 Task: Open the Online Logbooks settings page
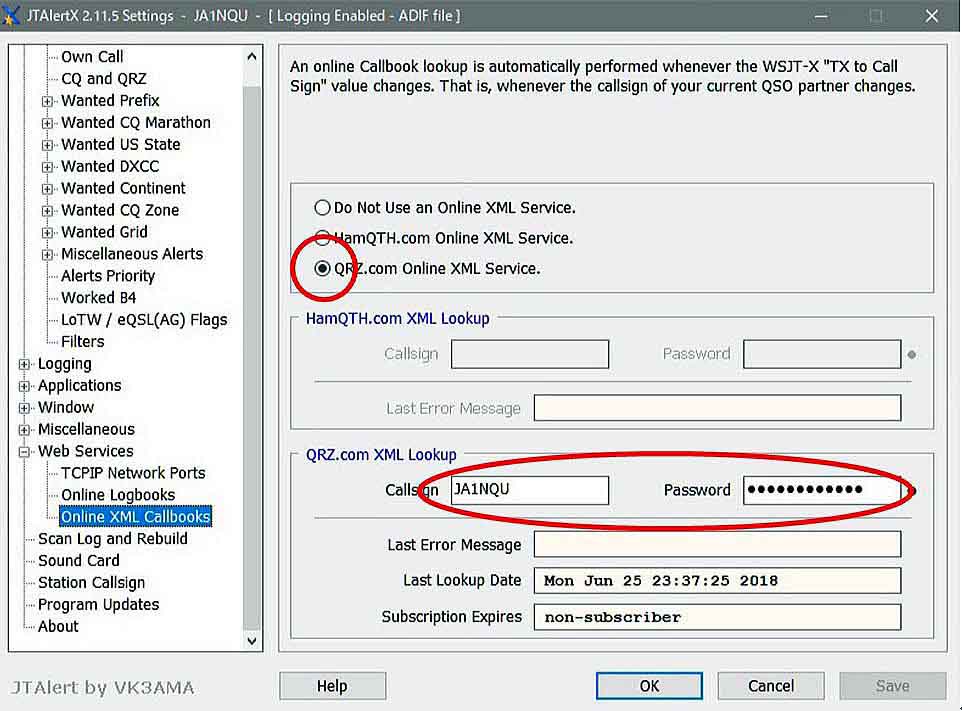117,495
